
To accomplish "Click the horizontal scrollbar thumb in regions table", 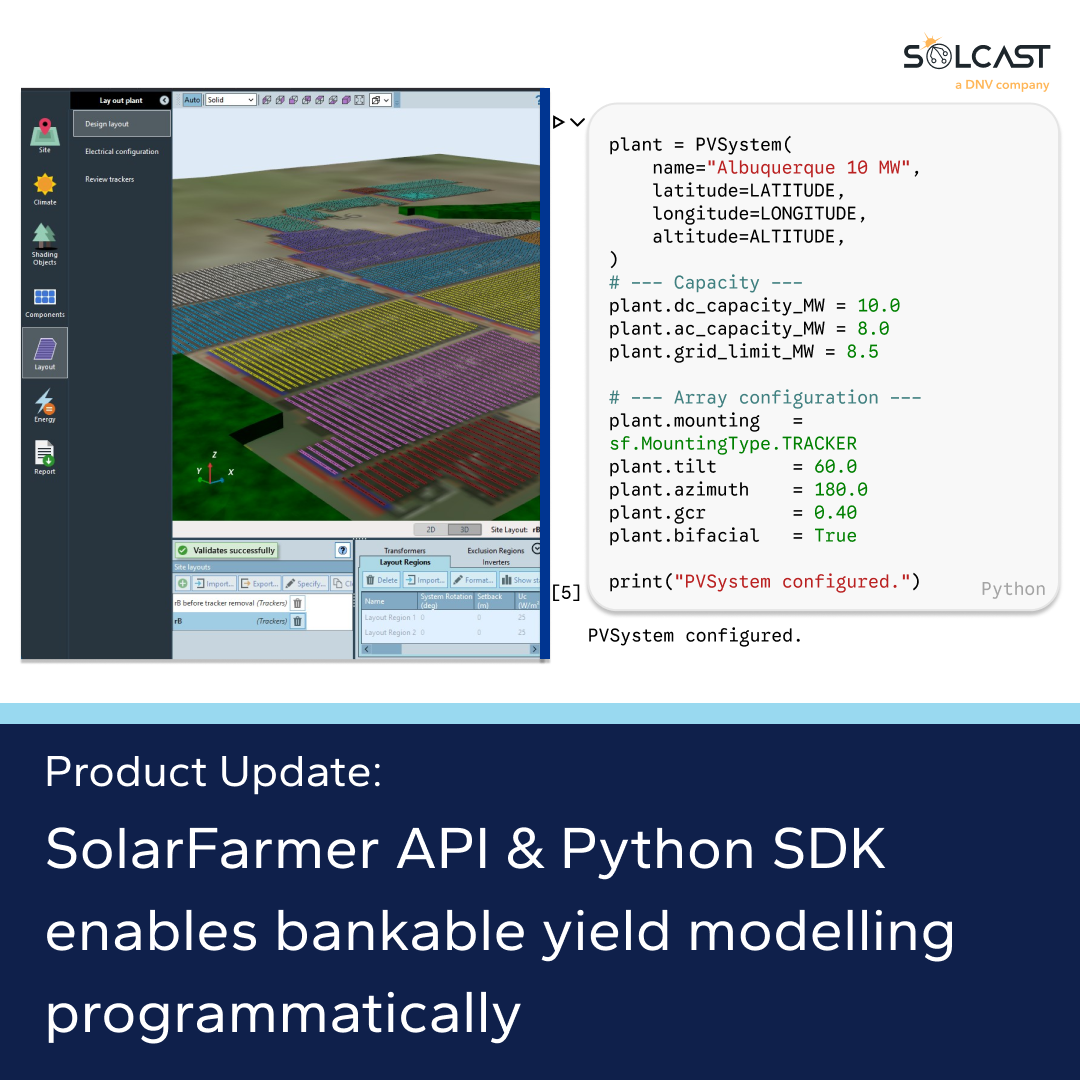I will pyautogui.click(x=386, y=650).
